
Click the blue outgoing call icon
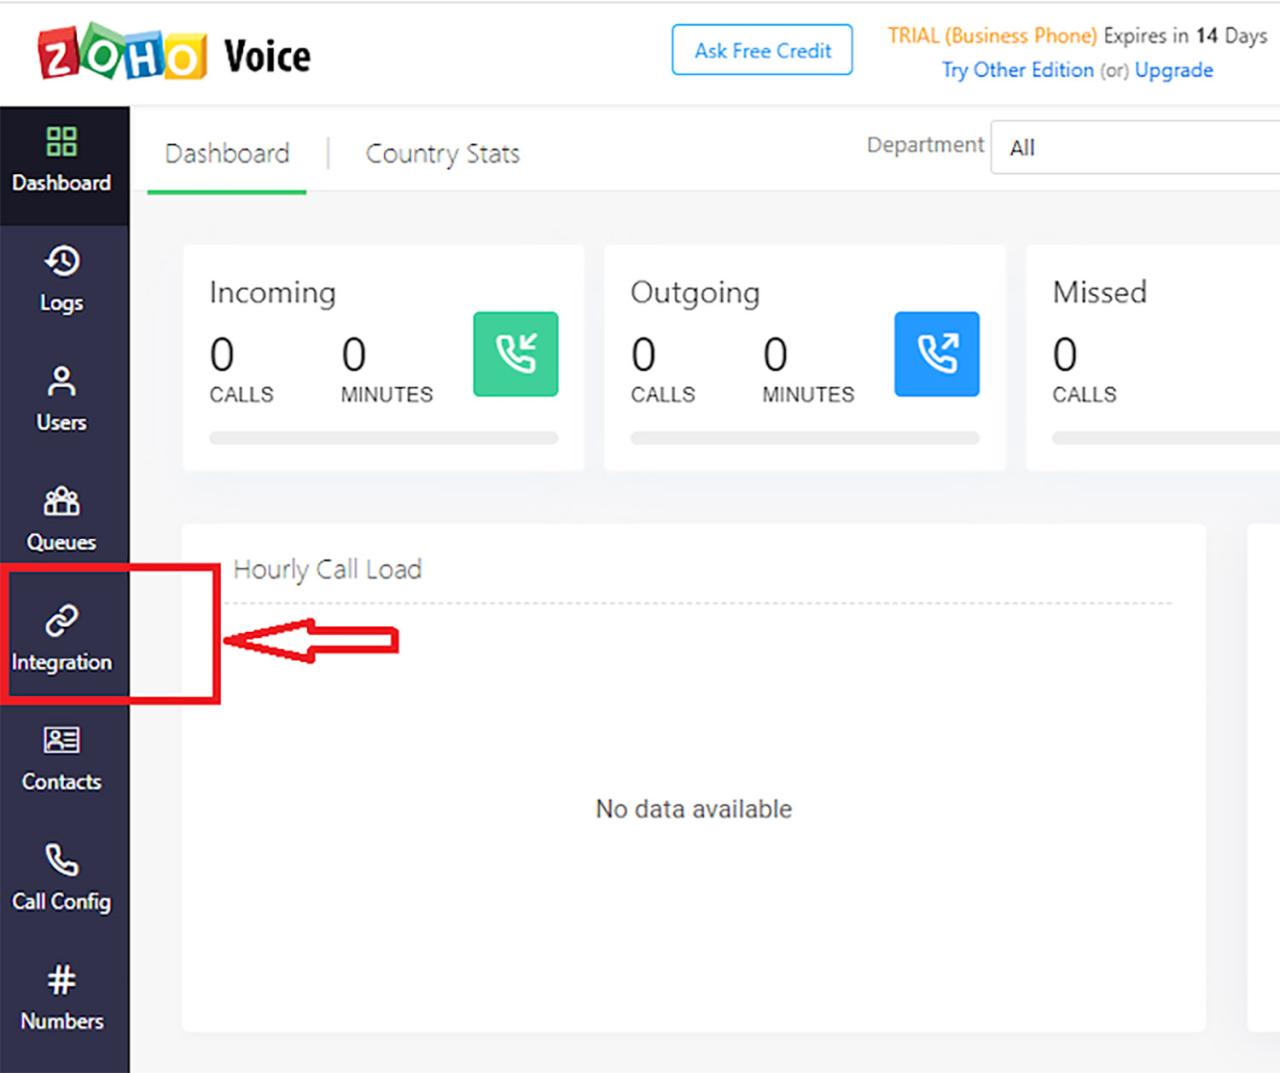[x=937, y=354]
